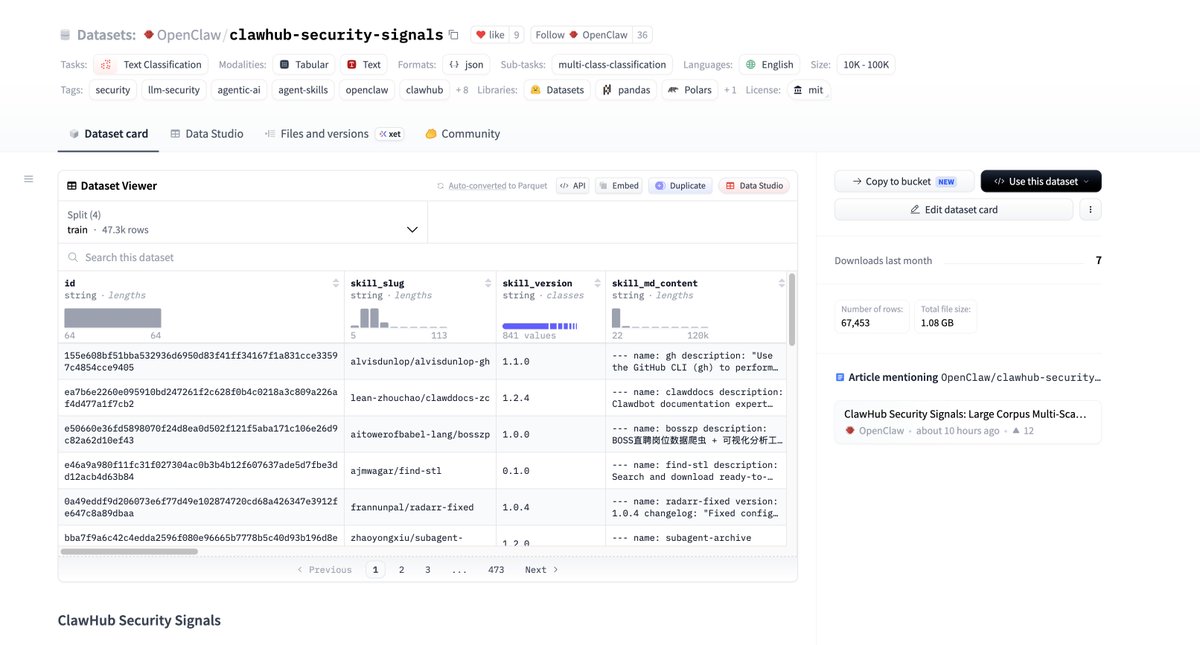Viewport: 1200px width, 645px height.
Task: Click the table's vertical scrollbar
Action: [x=792, y=309]
